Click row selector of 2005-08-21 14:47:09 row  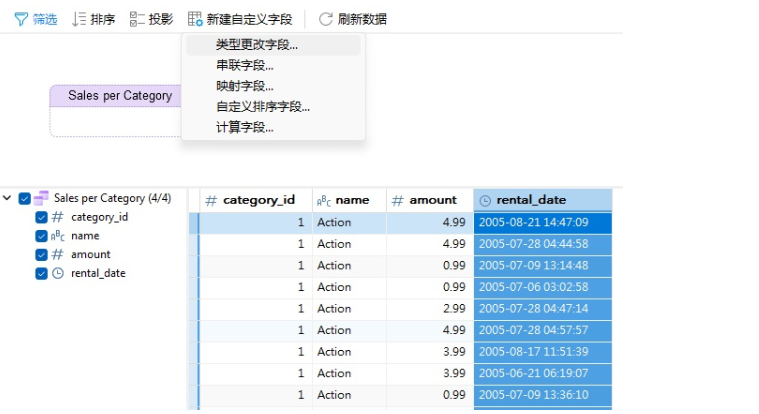pos(194,223)
